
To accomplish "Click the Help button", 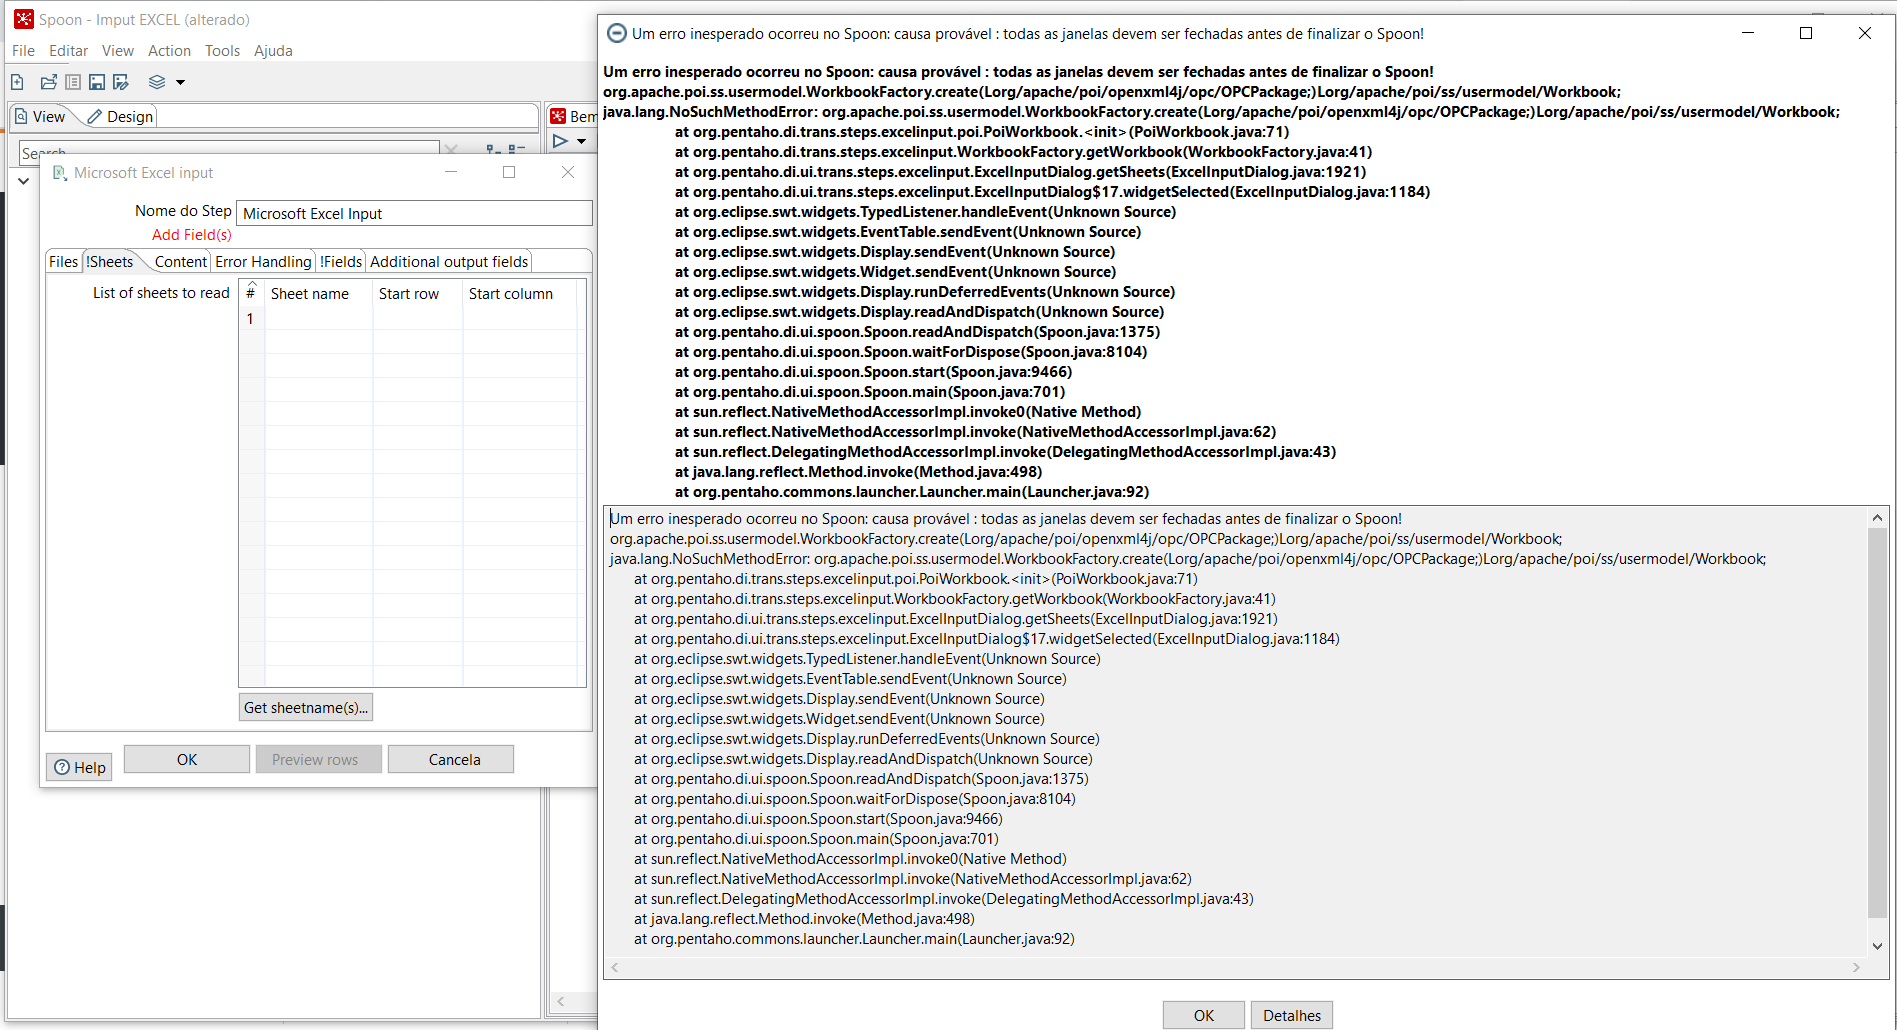I will [x=79, y=767].
